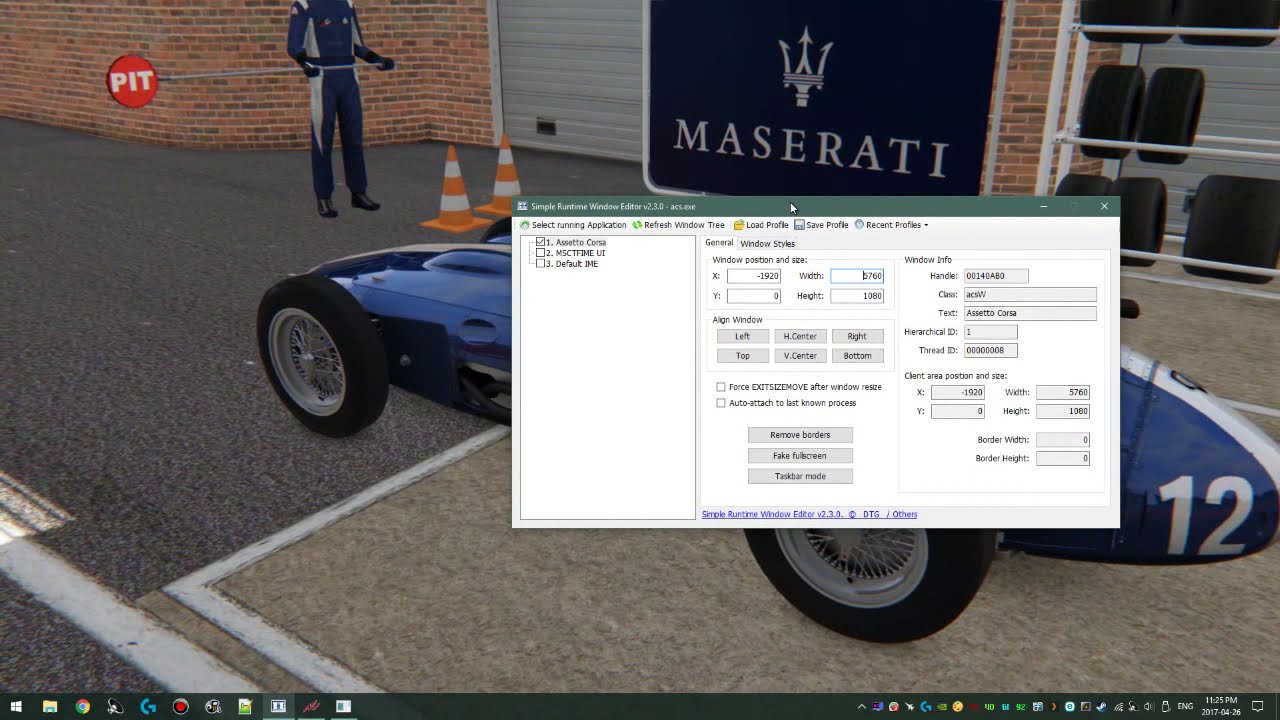Click the window position X input field
1280x720 pixels.
753,276
